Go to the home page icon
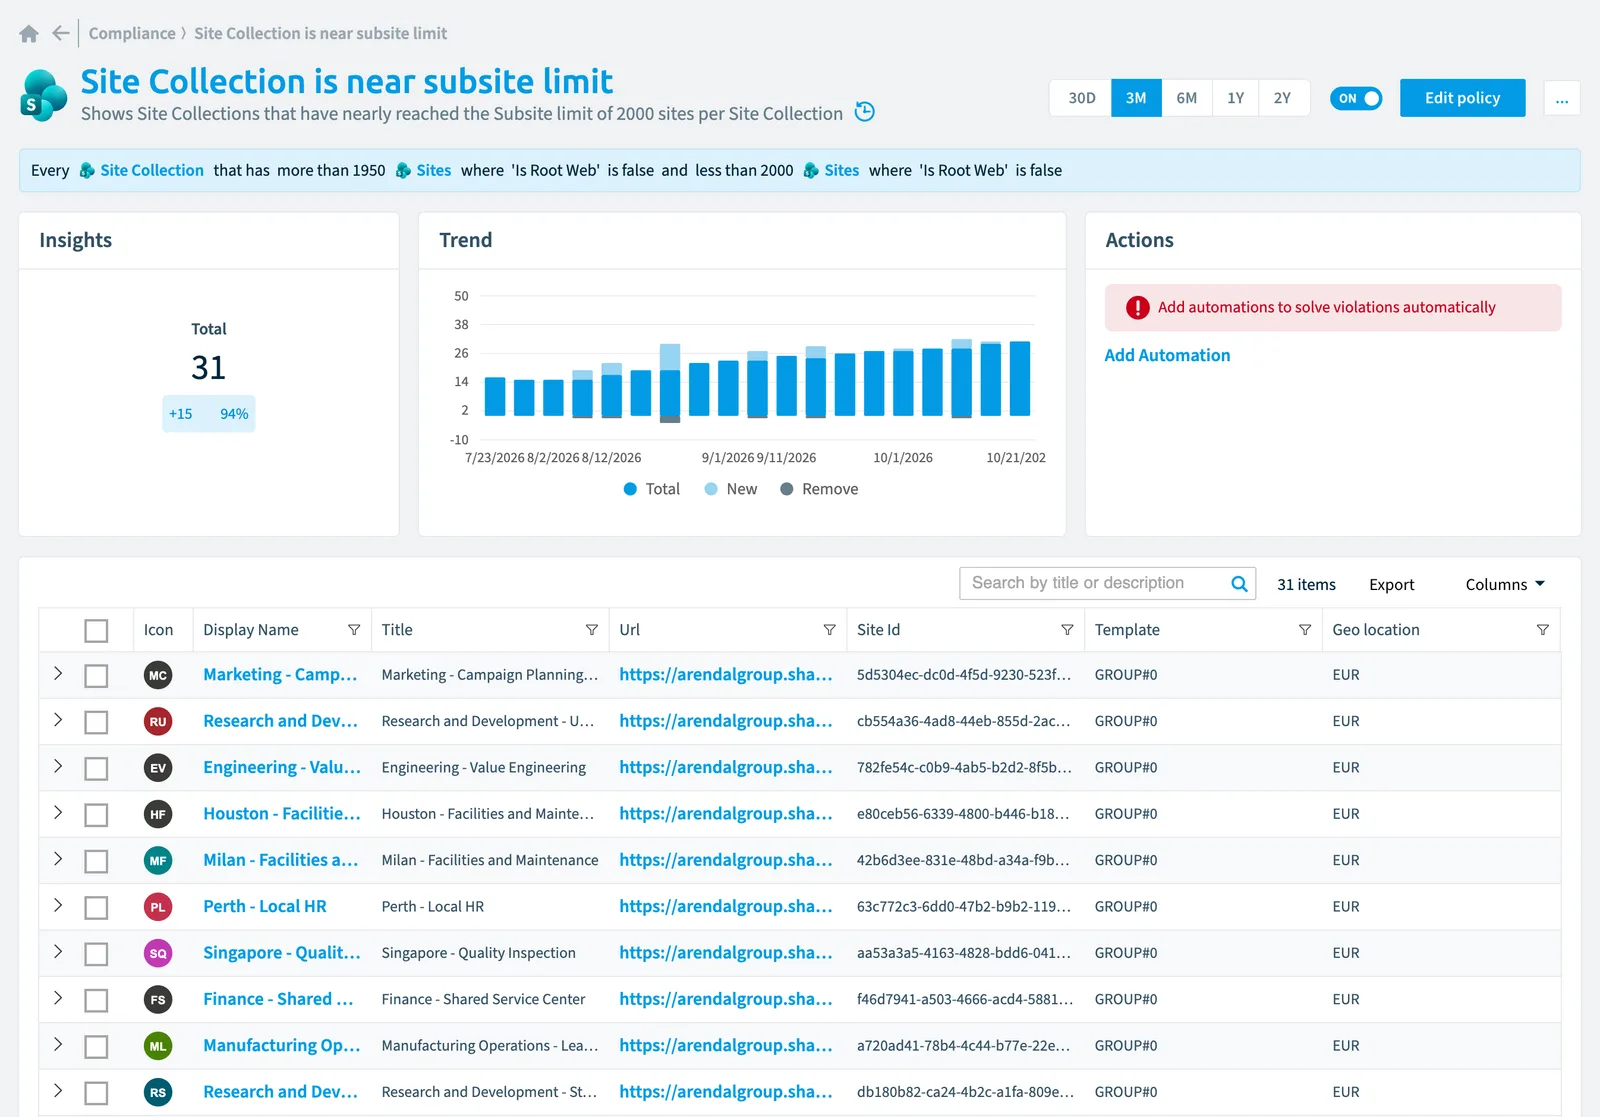The width and height of the screenshot is (1600, 1117). click(29, 34)
